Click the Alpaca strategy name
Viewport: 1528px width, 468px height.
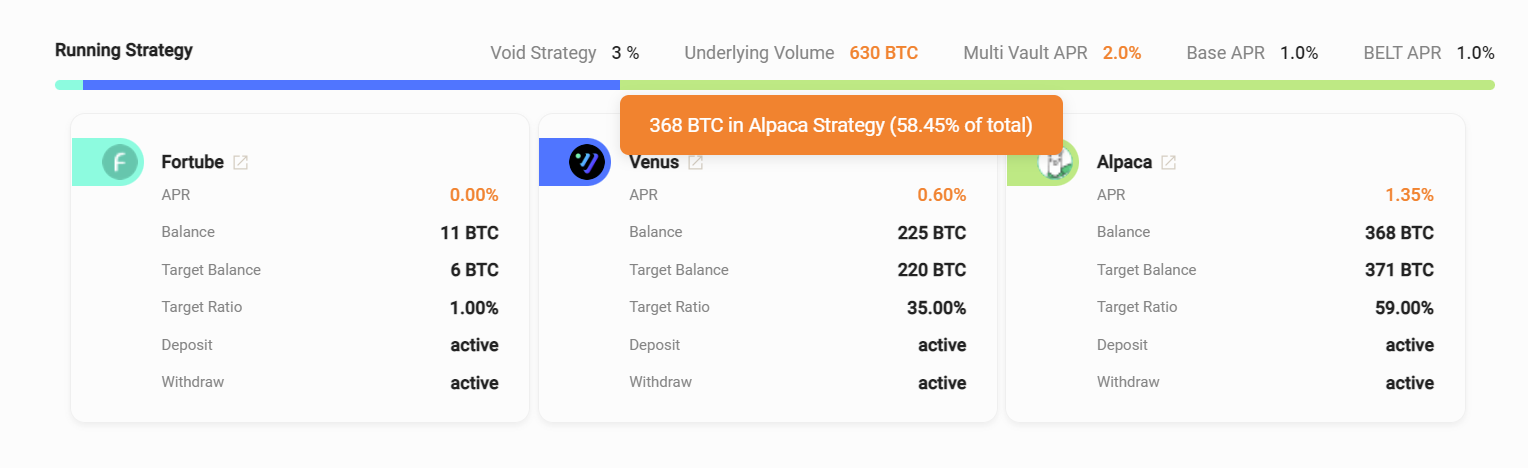point(1124,162)
